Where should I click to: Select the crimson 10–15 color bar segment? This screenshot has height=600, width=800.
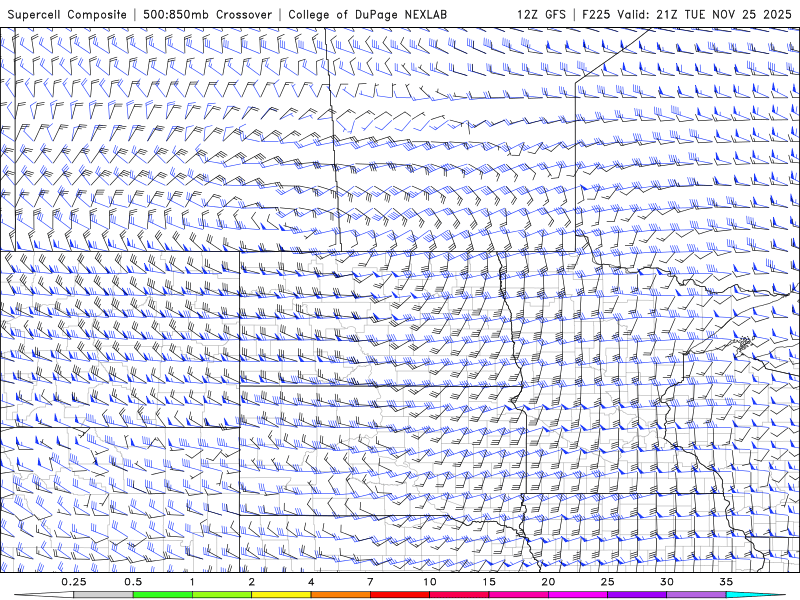pos(459,595)
